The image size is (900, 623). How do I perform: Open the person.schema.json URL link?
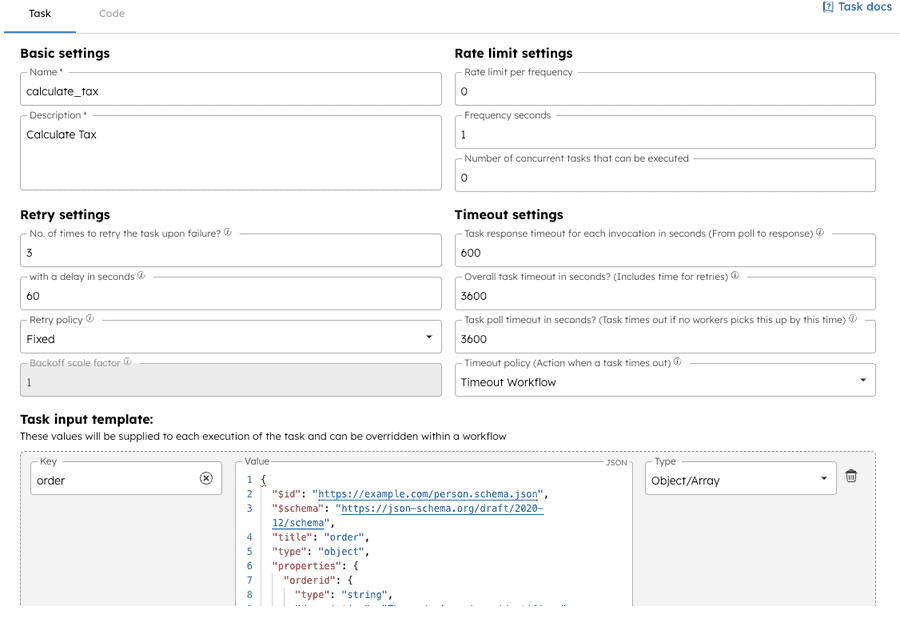click(428, 494)
